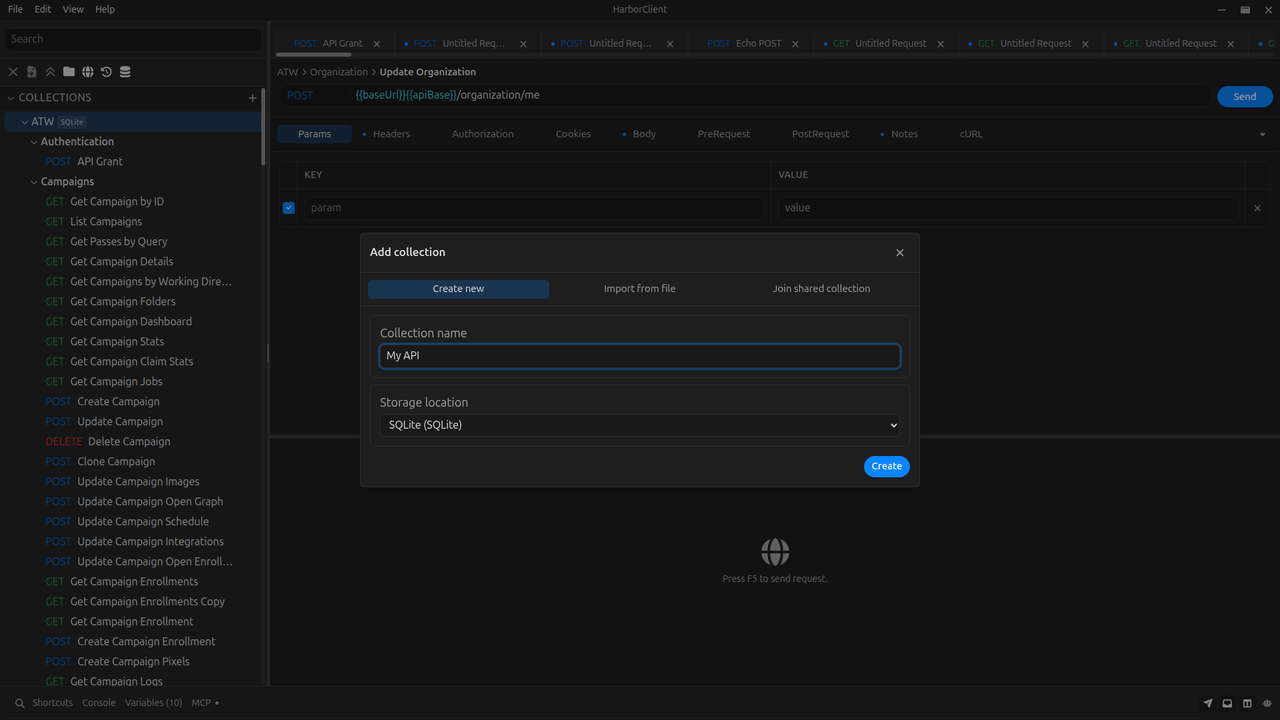Viewport: 1280px width, 720px height.
Task: Remove the param row with its X
Action: (1257, 208)
